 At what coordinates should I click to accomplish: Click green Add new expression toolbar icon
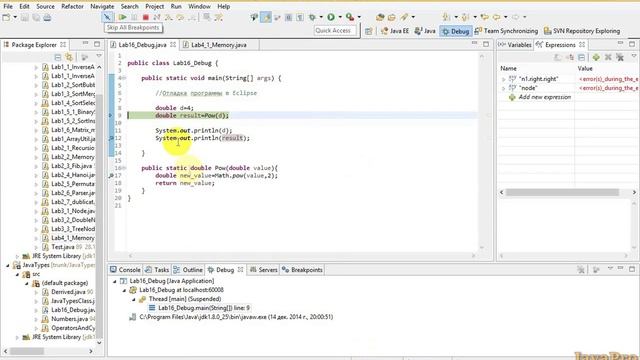(x=596, y=58)
